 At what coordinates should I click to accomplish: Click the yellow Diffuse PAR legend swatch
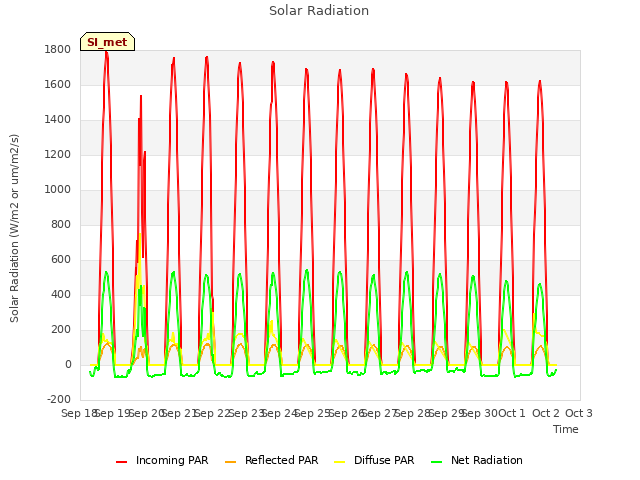(340, 461)
